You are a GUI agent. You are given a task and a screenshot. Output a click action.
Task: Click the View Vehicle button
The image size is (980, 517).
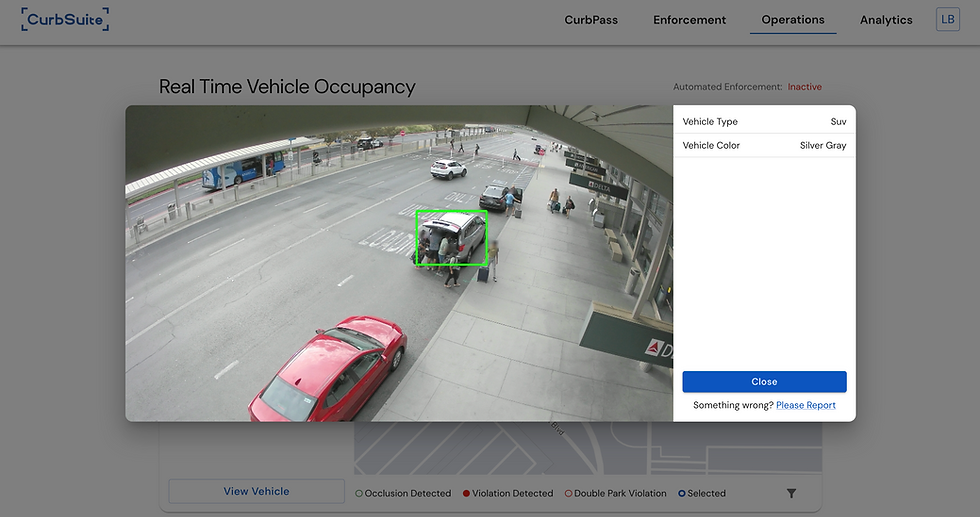click(x=256, y=491)
